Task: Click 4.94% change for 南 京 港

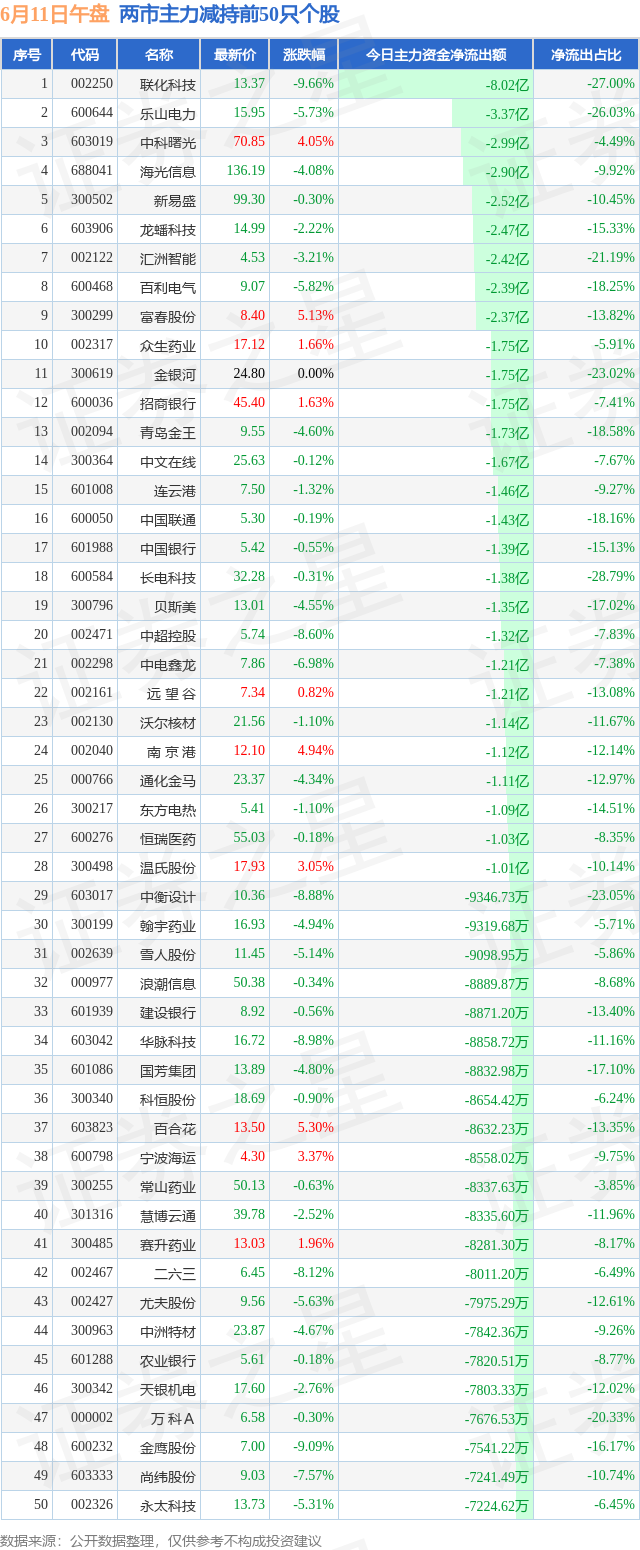Action: point(316,751)
